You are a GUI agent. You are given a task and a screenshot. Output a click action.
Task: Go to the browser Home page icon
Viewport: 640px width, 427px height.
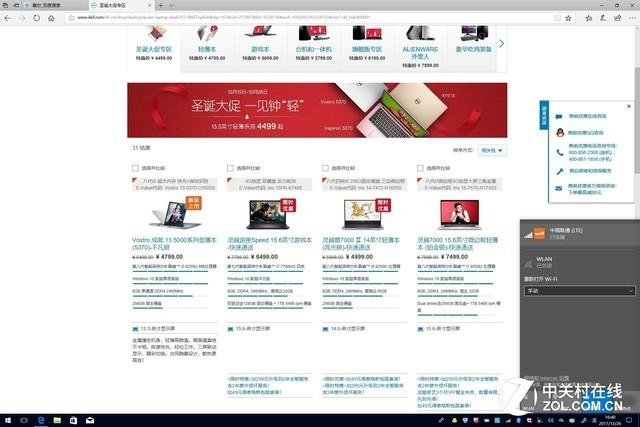point(51,18)
